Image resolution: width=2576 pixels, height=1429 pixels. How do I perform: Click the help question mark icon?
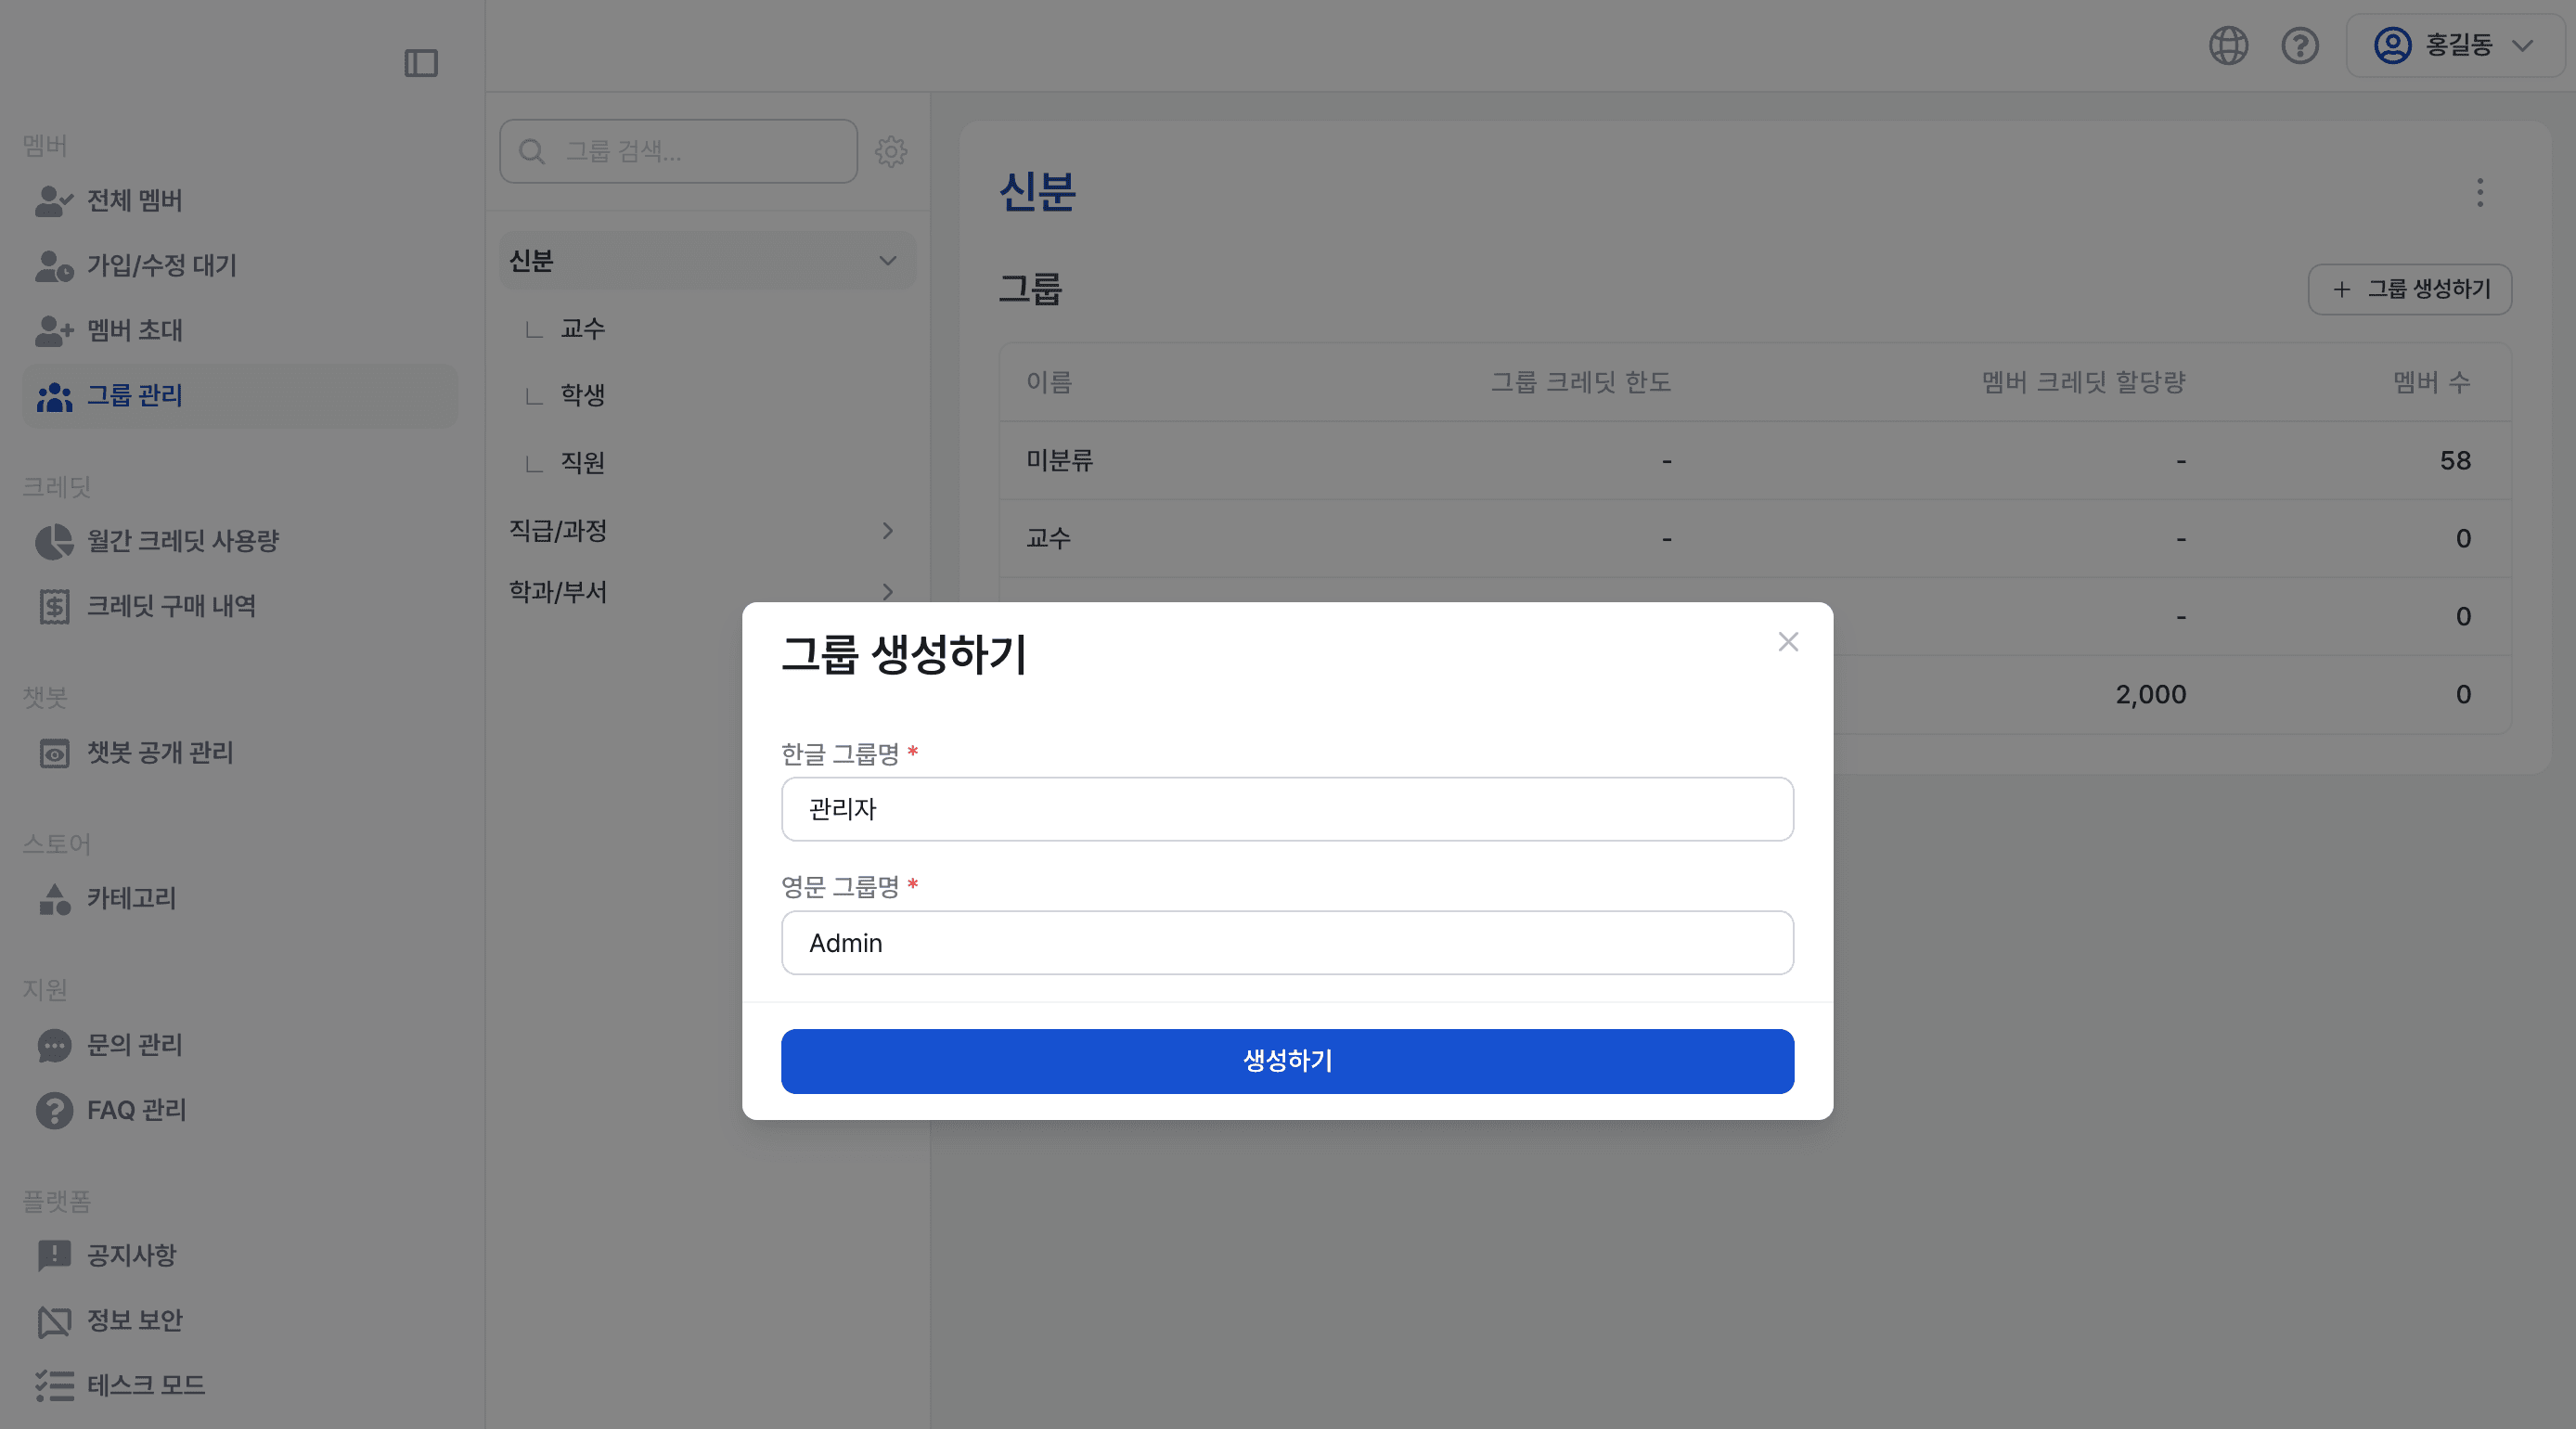2299,45
